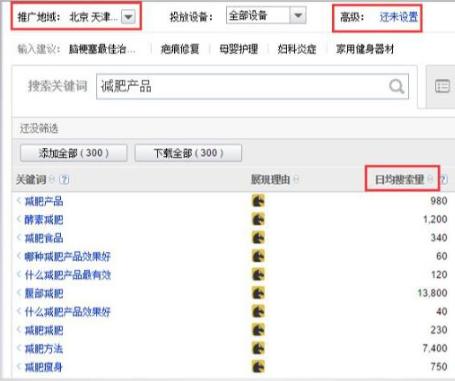Click the sort icon next to 展现理由
Screen dimensions: 455x381
point(296,180)
